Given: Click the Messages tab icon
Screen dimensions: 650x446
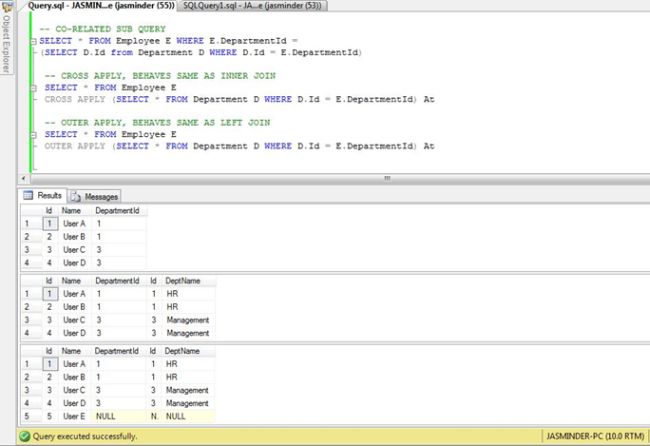Looking at the screenshot, I should [x=77, y=196].
